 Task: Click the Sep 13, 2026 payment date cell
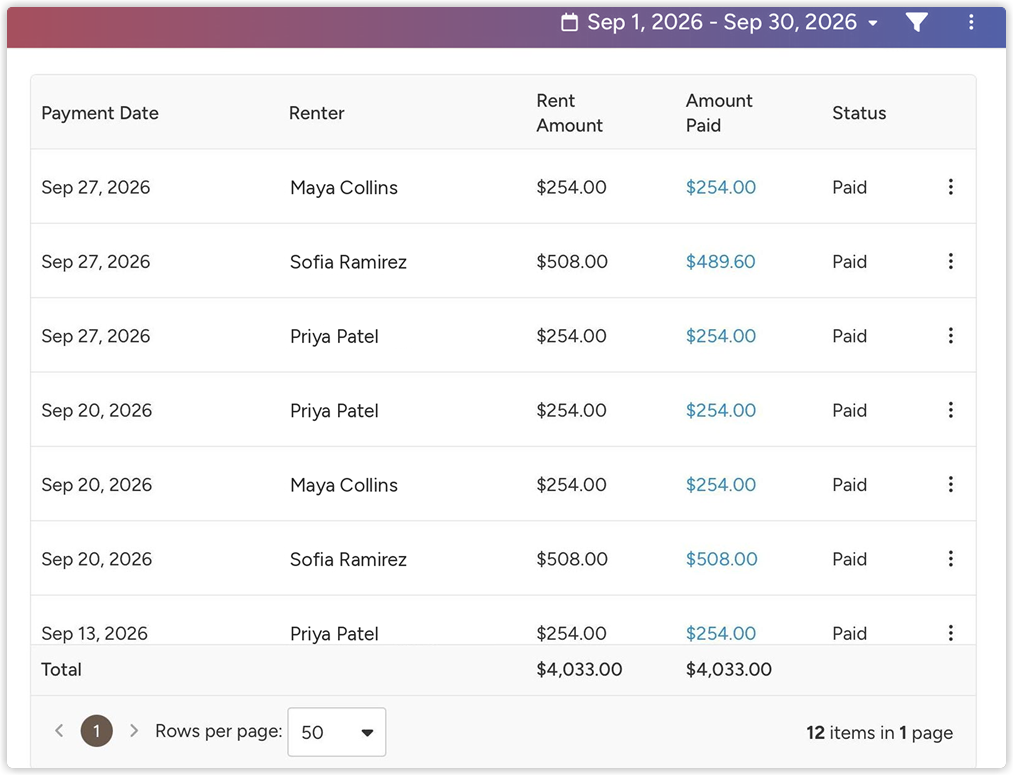95,634
